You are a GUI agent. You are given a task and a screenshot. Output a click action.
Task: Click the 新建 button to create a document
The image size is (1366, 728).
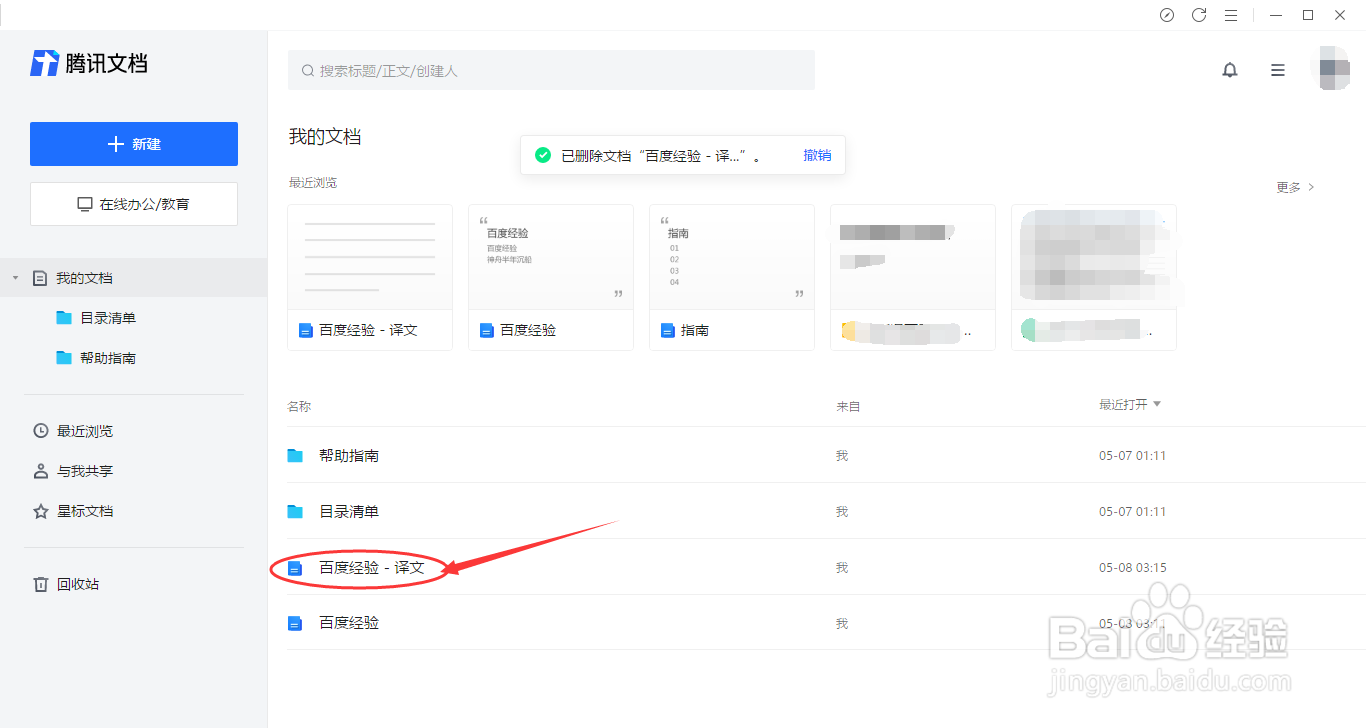click(133, 143)
